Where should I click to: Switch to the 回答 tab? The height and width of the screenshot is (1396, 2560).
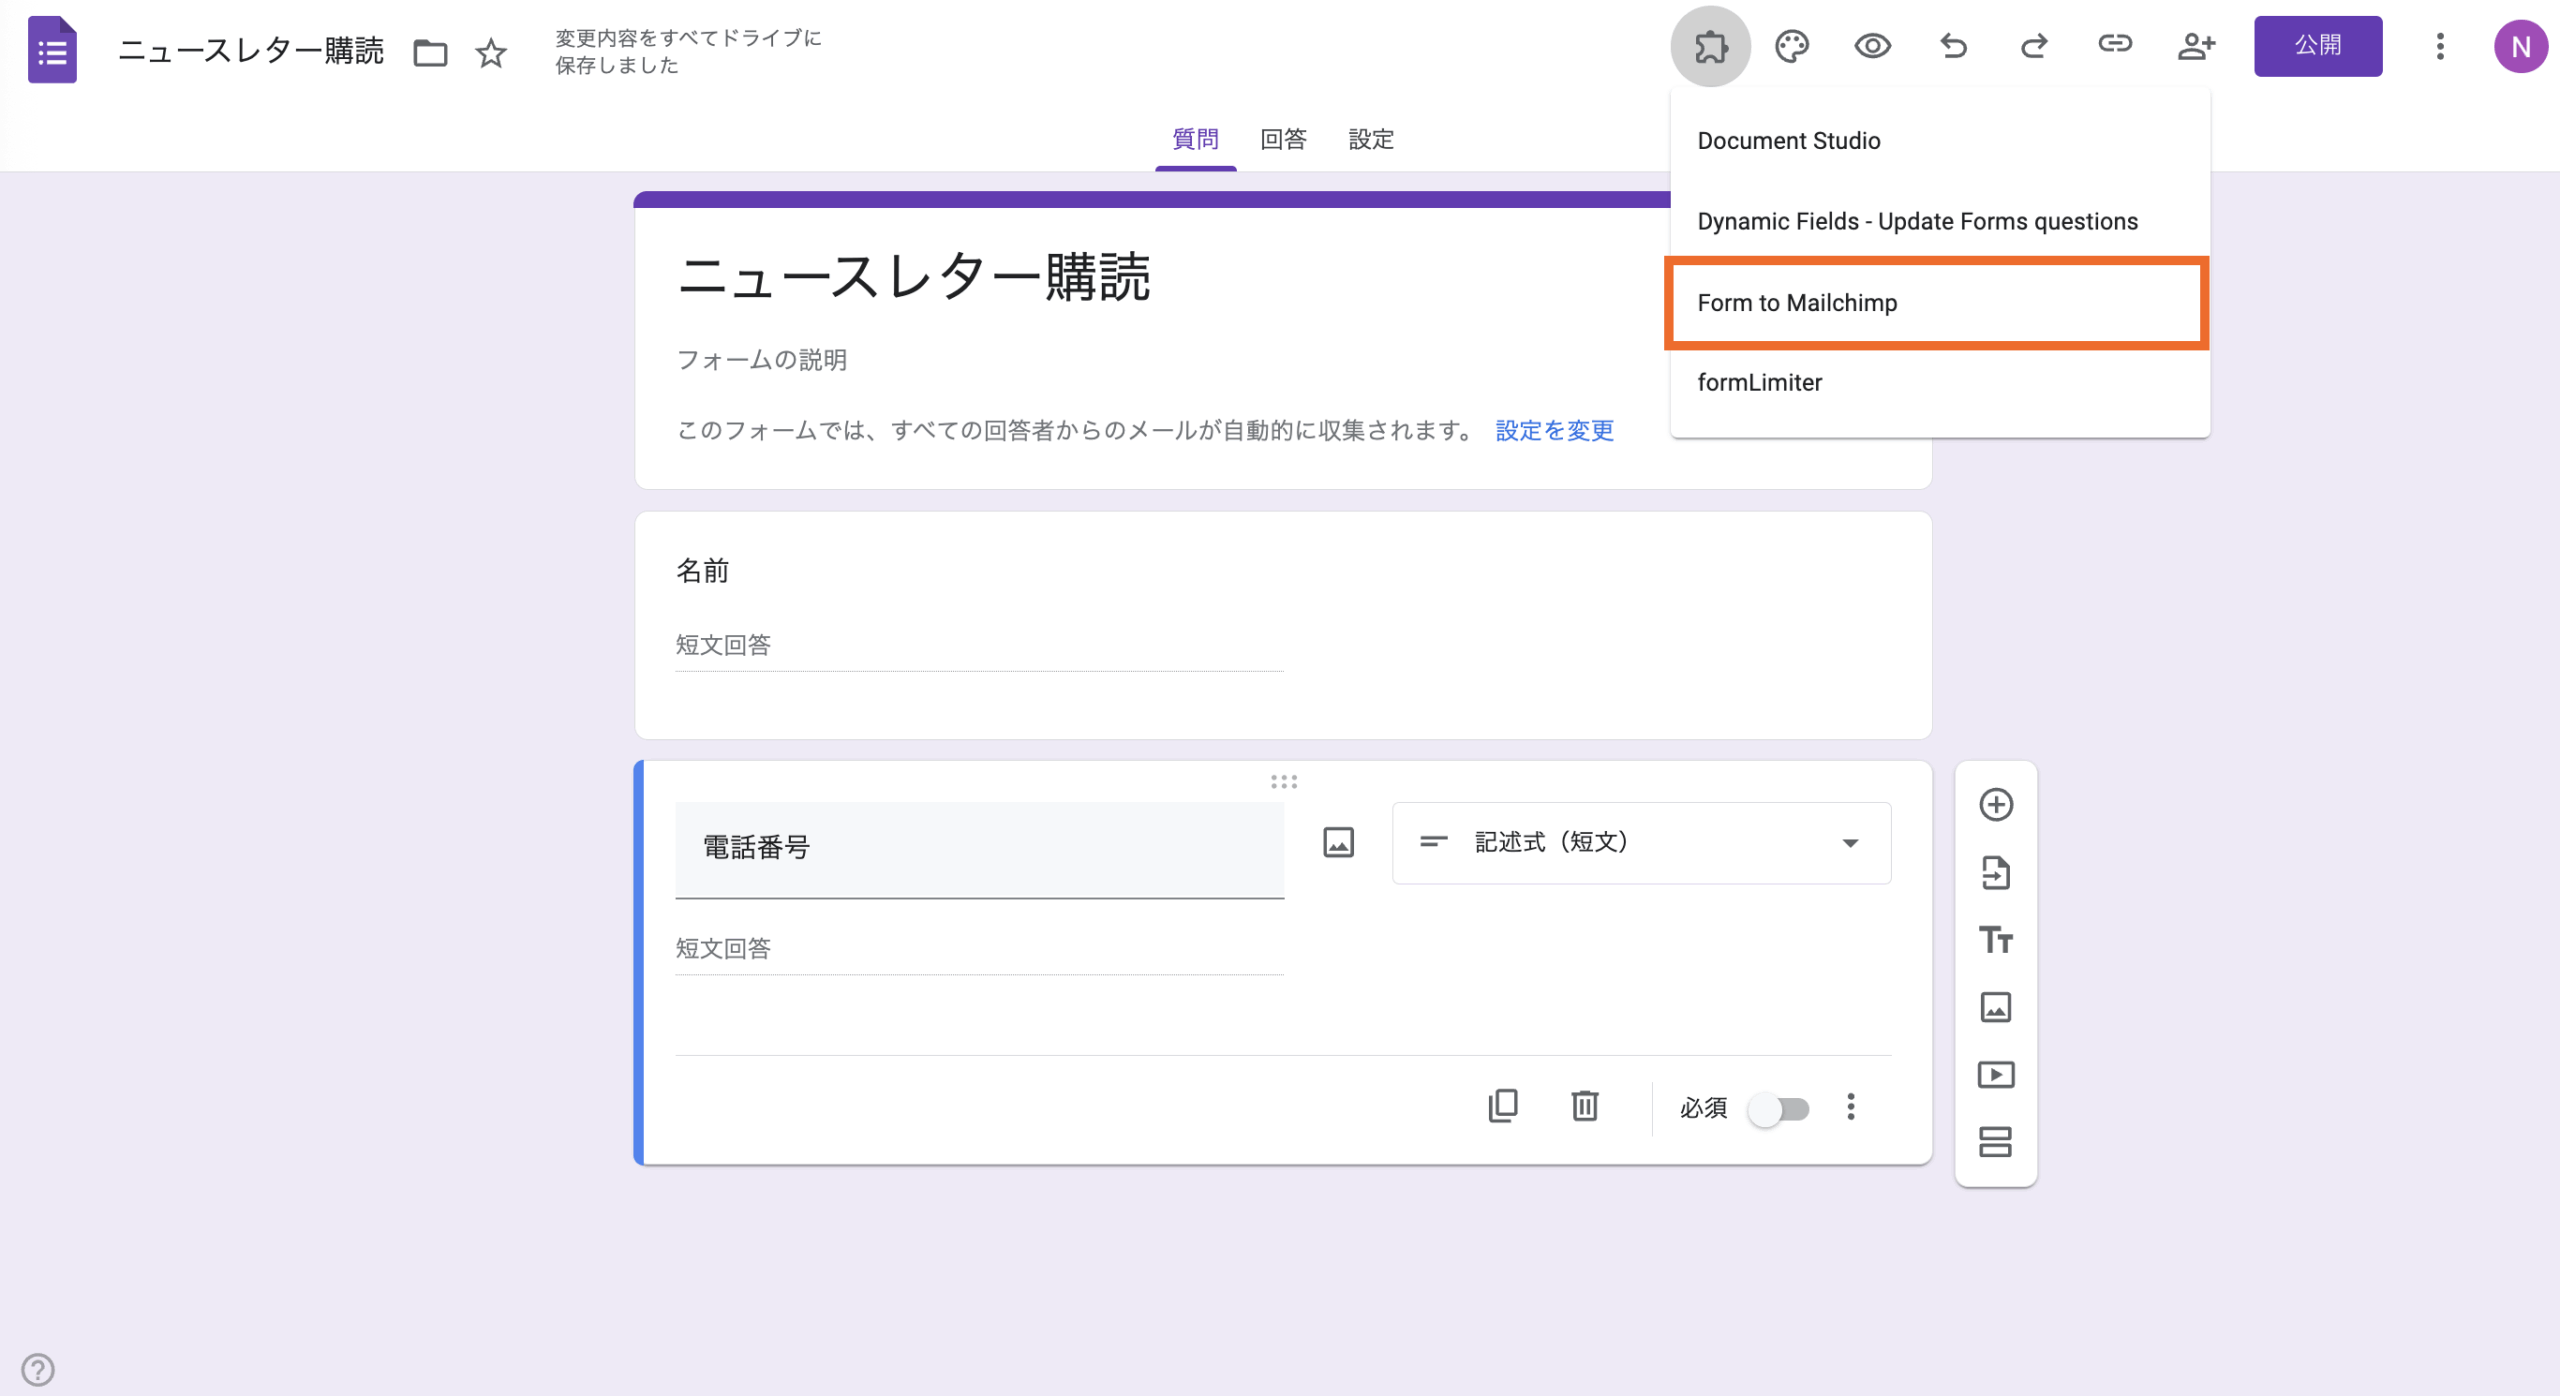click(x=1283, y=139)
